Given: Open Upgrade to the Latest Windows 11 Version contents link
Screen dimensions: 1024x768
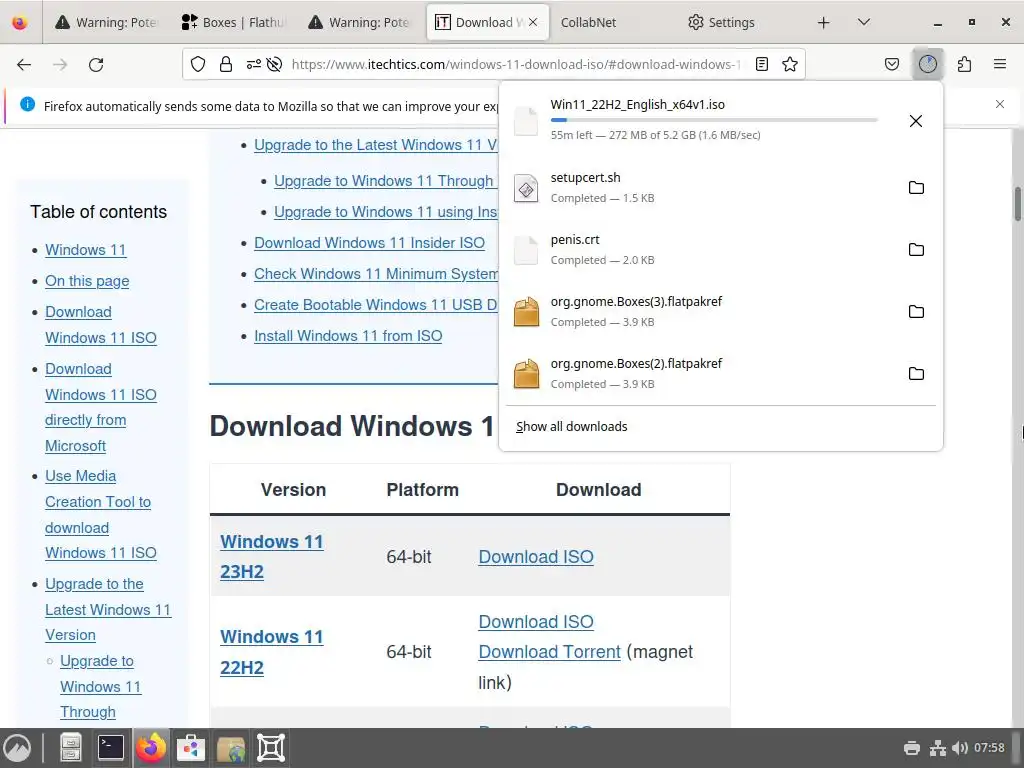Looking at the screenshot, I should click(108, 609).
